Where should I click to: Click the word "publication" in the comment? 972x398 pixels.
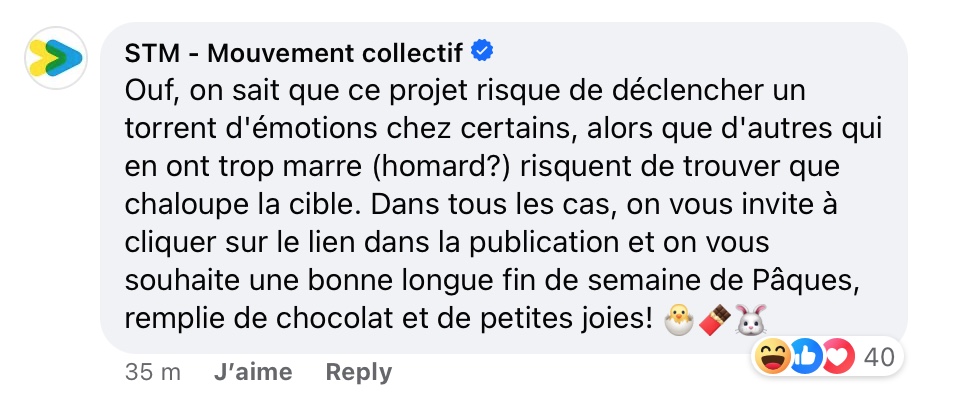coord(544,243)
